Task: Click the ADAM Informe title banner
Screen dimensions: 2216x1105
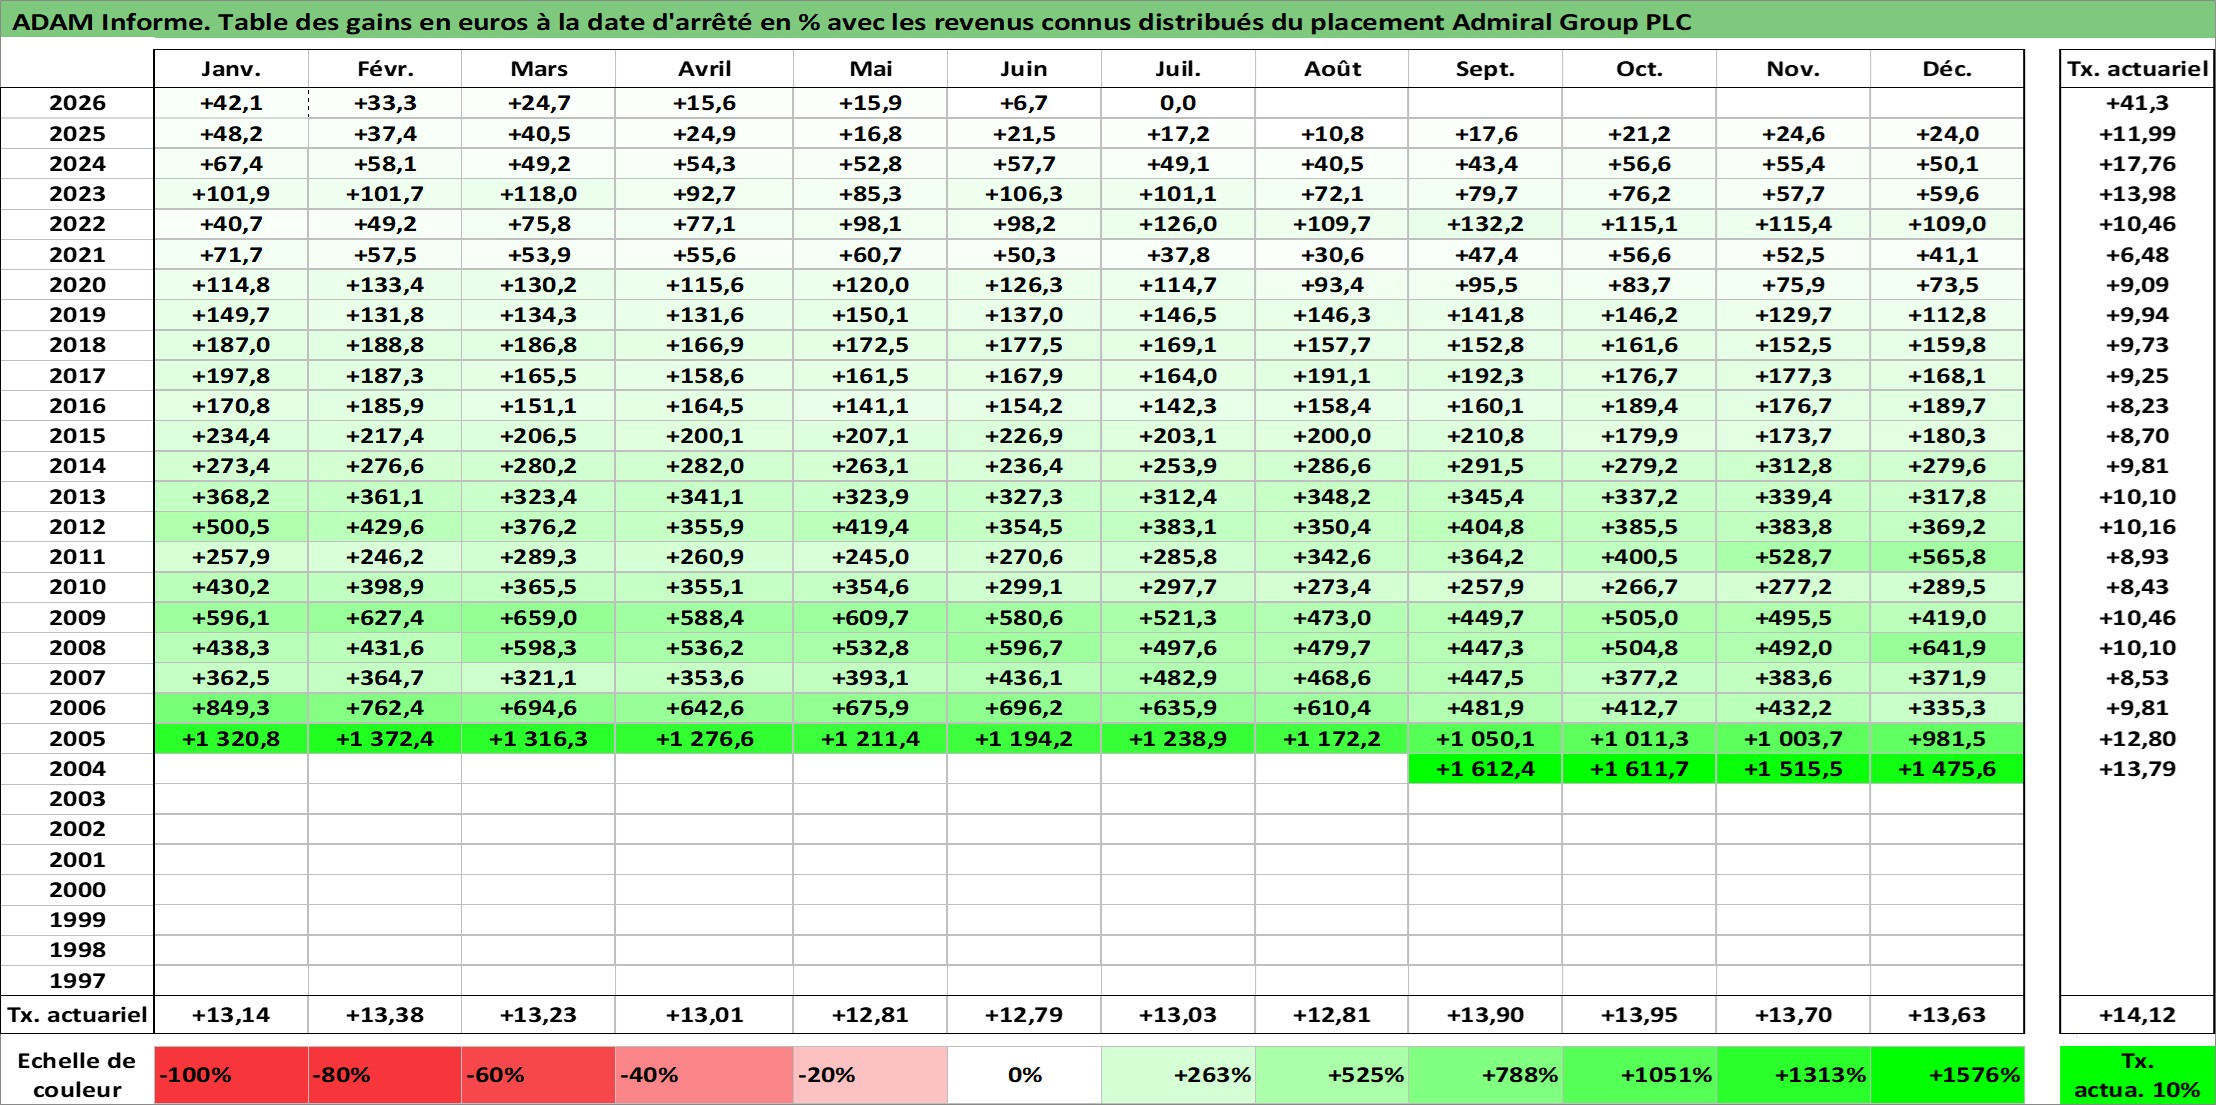Action: [x=1108, y=21]
